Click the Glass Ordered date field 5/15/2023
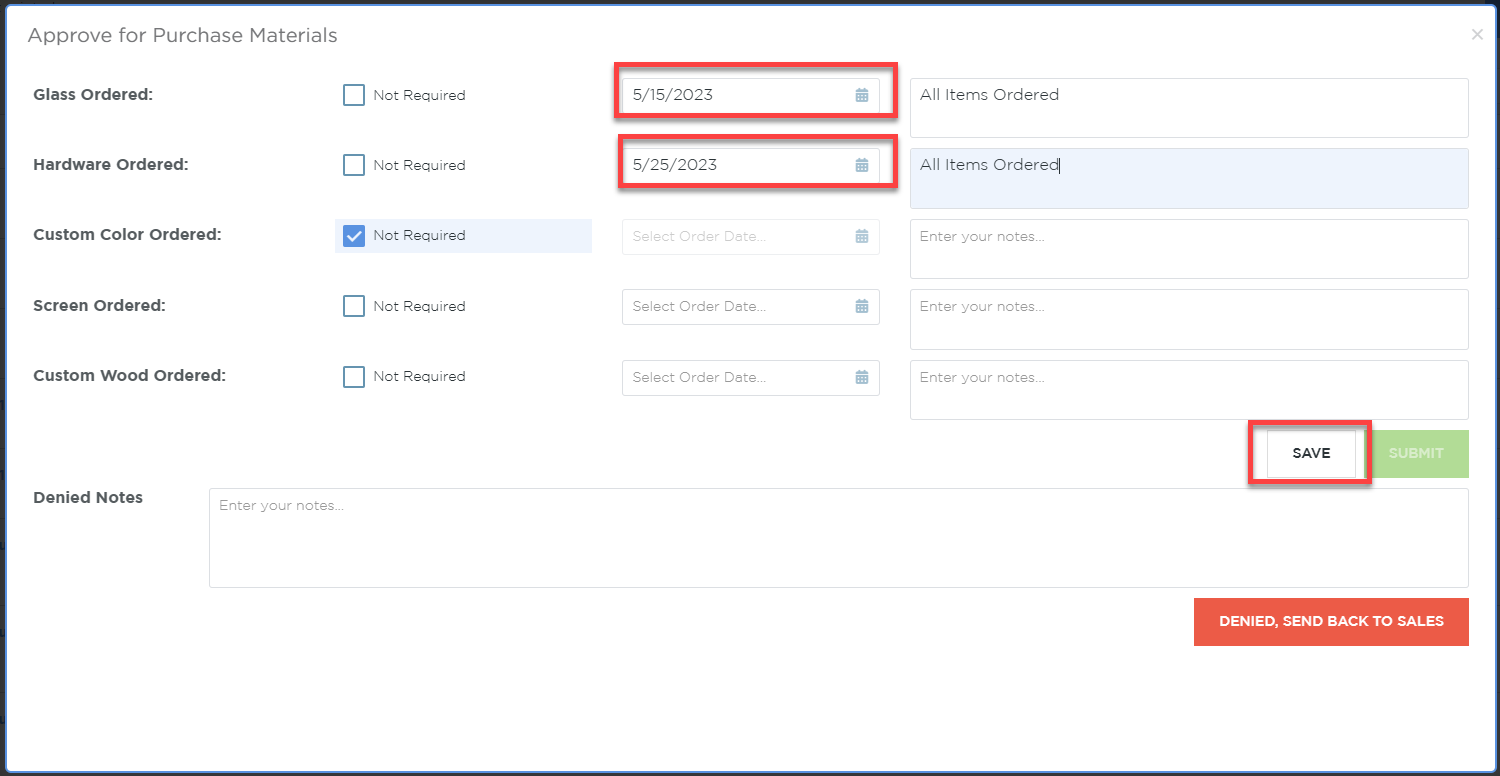 [x=751, y=96]
